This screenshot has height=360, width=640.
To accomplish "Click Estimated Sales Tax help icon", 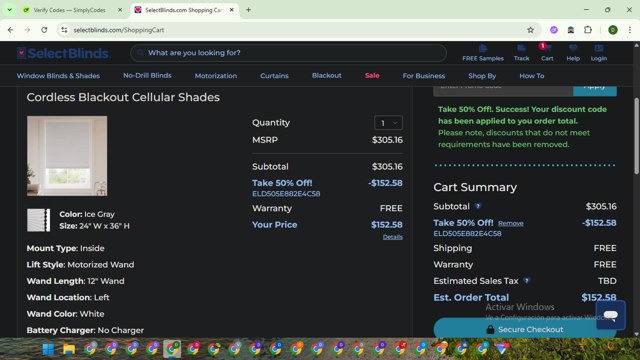I will click(527, 280).
